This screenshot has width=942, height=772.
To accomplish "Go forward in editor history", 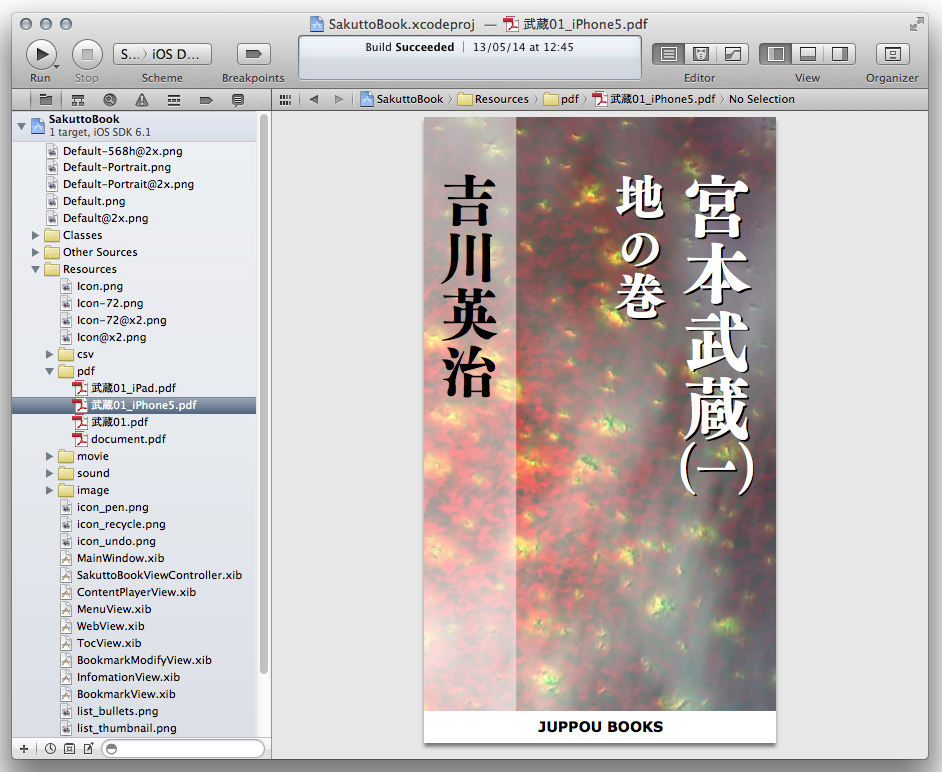I will (339, 99).
